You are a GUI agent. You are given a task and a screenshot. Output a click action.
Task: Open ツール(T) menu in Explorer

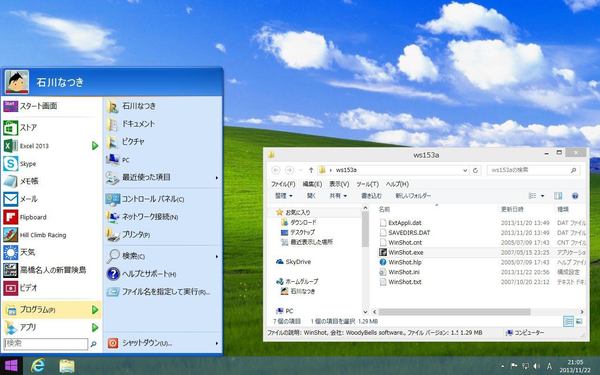point(367,184)
